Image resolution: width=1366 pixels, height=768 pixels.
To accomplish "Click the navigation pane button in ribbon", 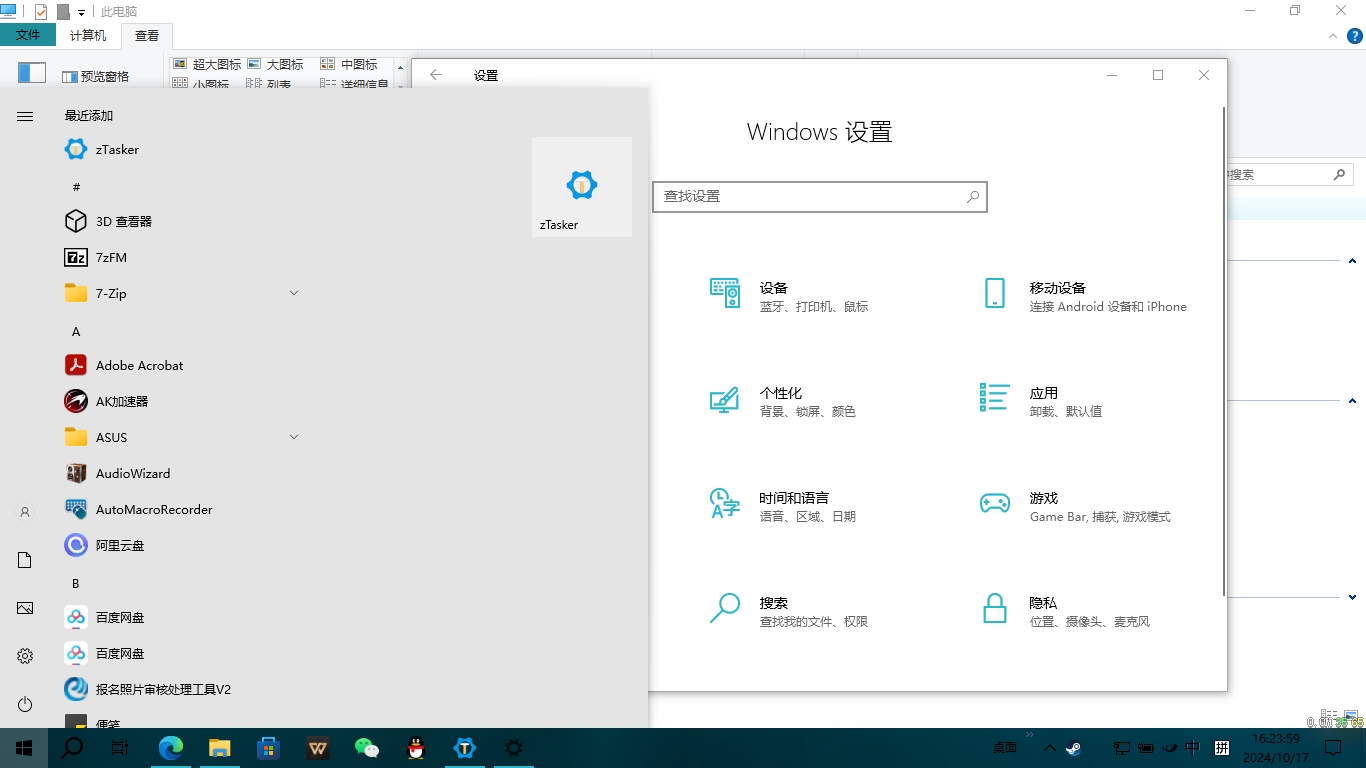I will click(x=32, y=72).
